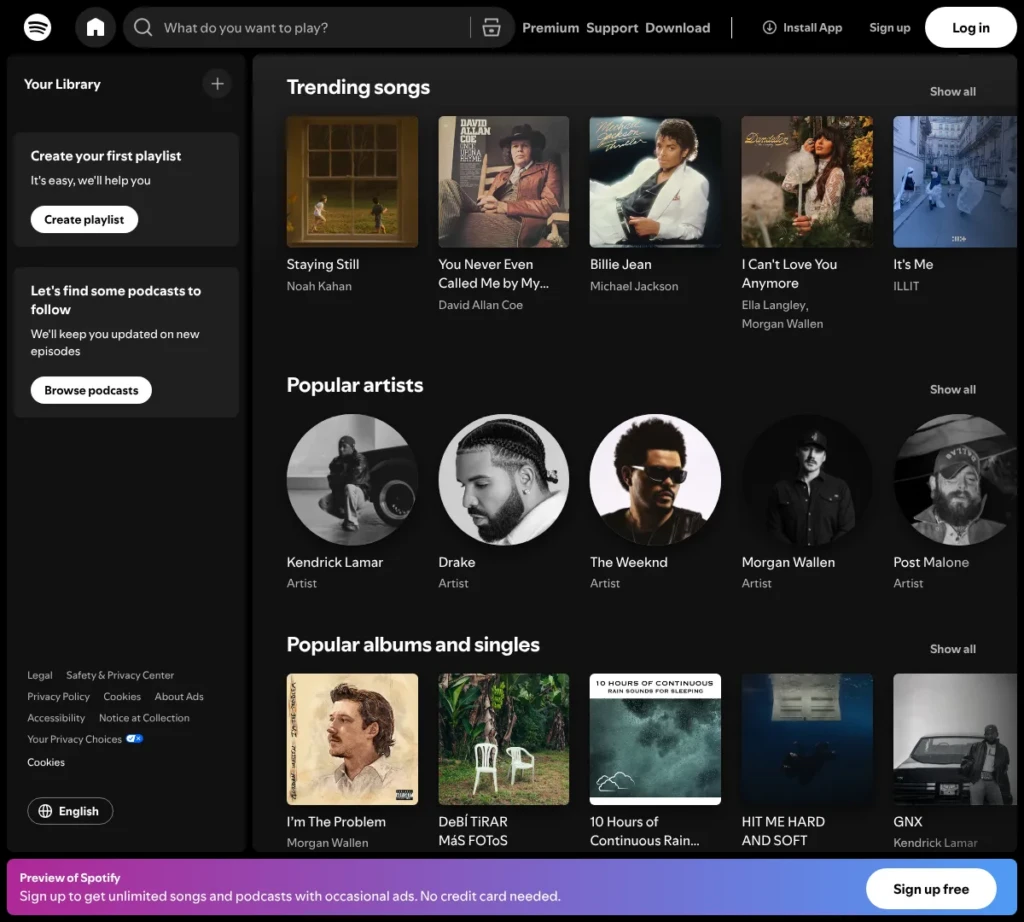Viewport: 1024px width, 922px height.
Task: Click Sign up in the top bar
Action: click(889, 27)
